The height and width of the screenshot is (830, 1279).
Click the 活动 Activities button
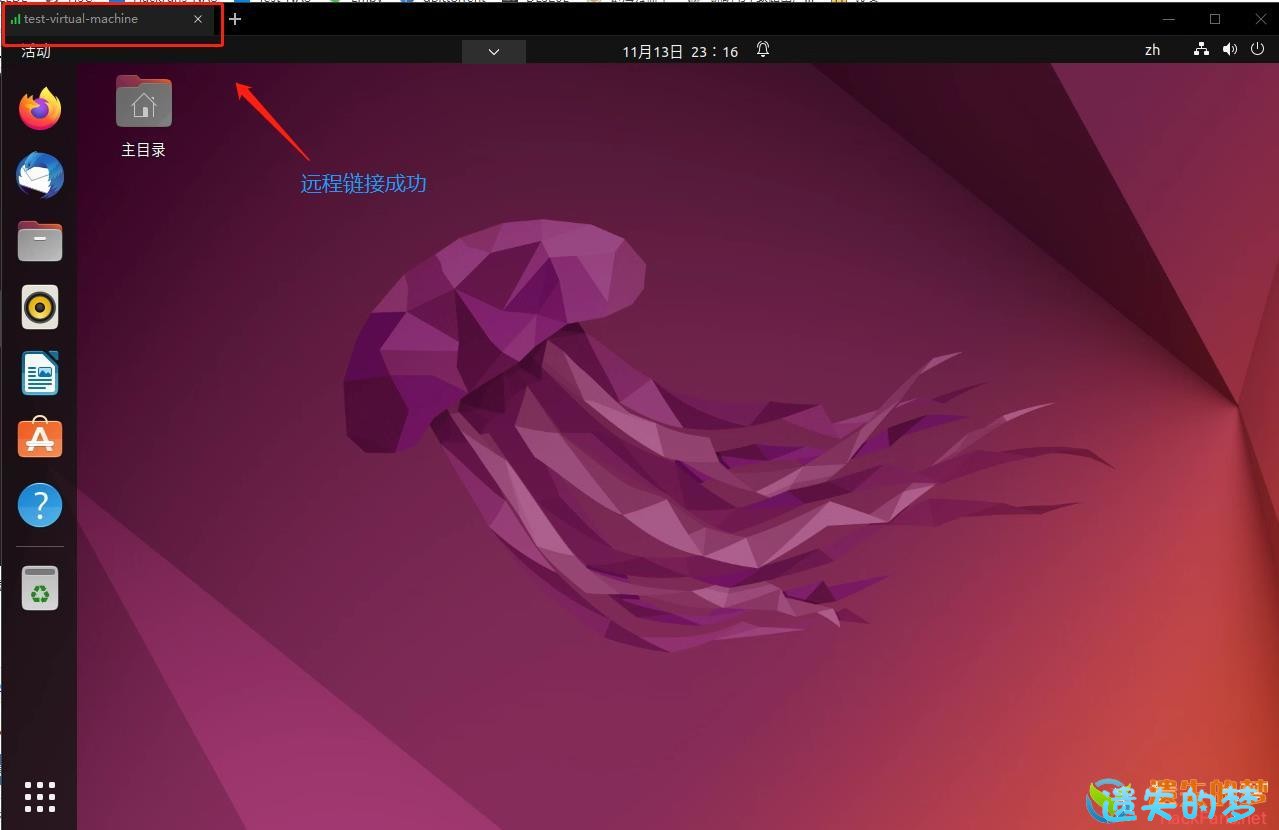[x=36, y=51]
